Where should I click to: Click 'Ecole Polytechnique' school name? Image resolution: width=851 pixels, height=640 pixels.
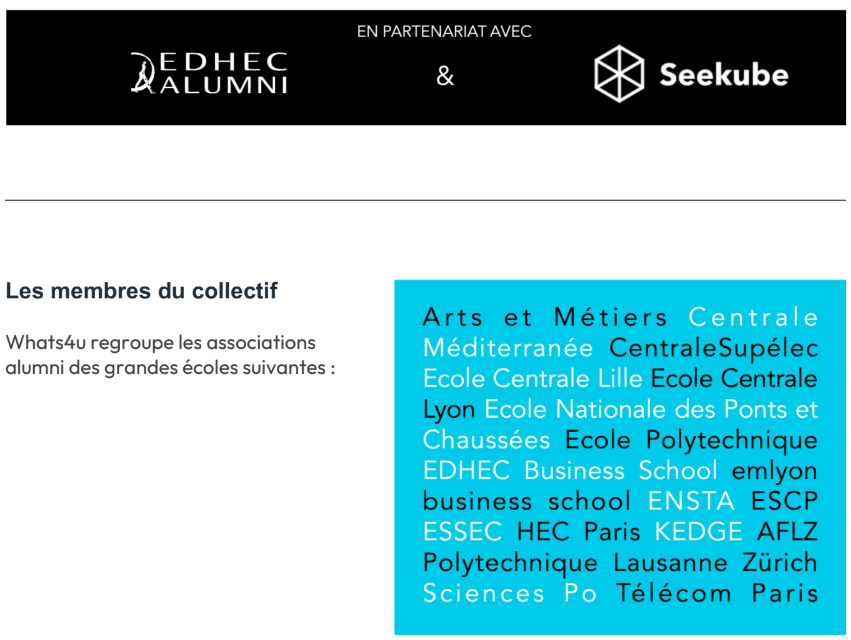(x=691, y=440)
